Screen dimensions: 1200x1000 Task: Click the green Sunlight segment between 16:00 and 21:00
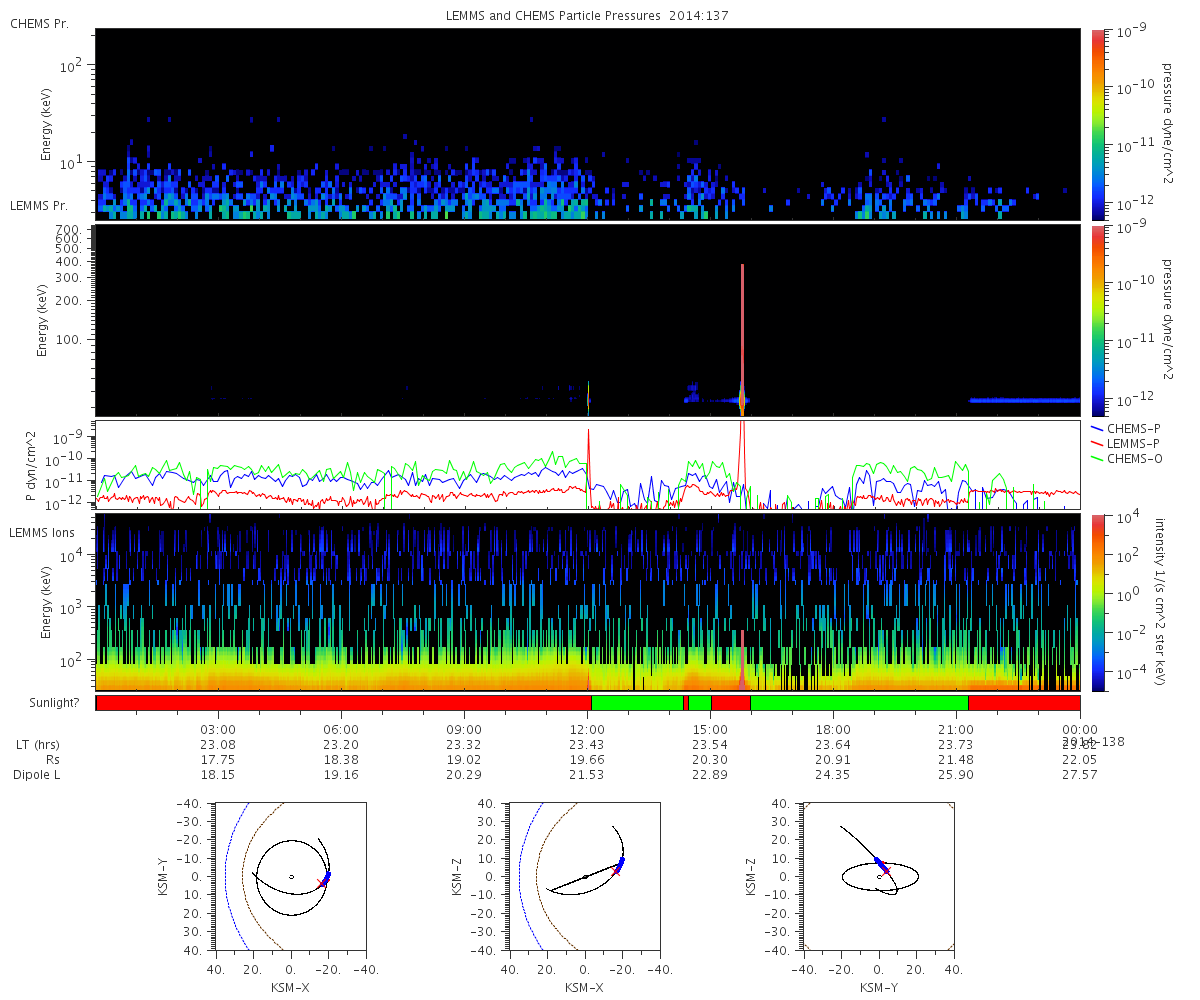click(x=858, y=703)
